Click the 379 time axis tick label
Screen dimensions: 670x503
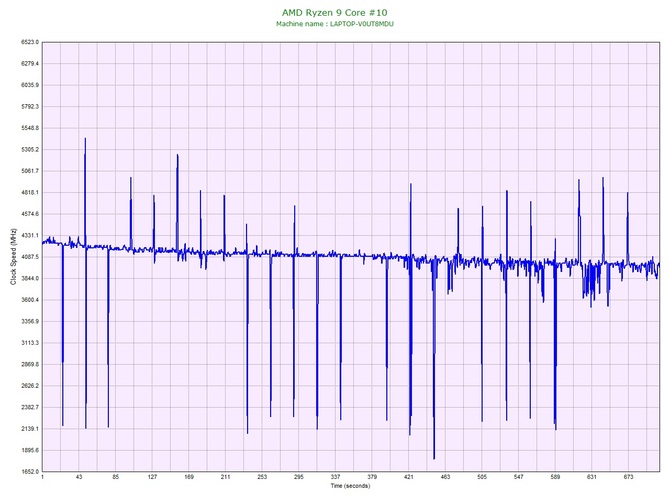point(372,477)
